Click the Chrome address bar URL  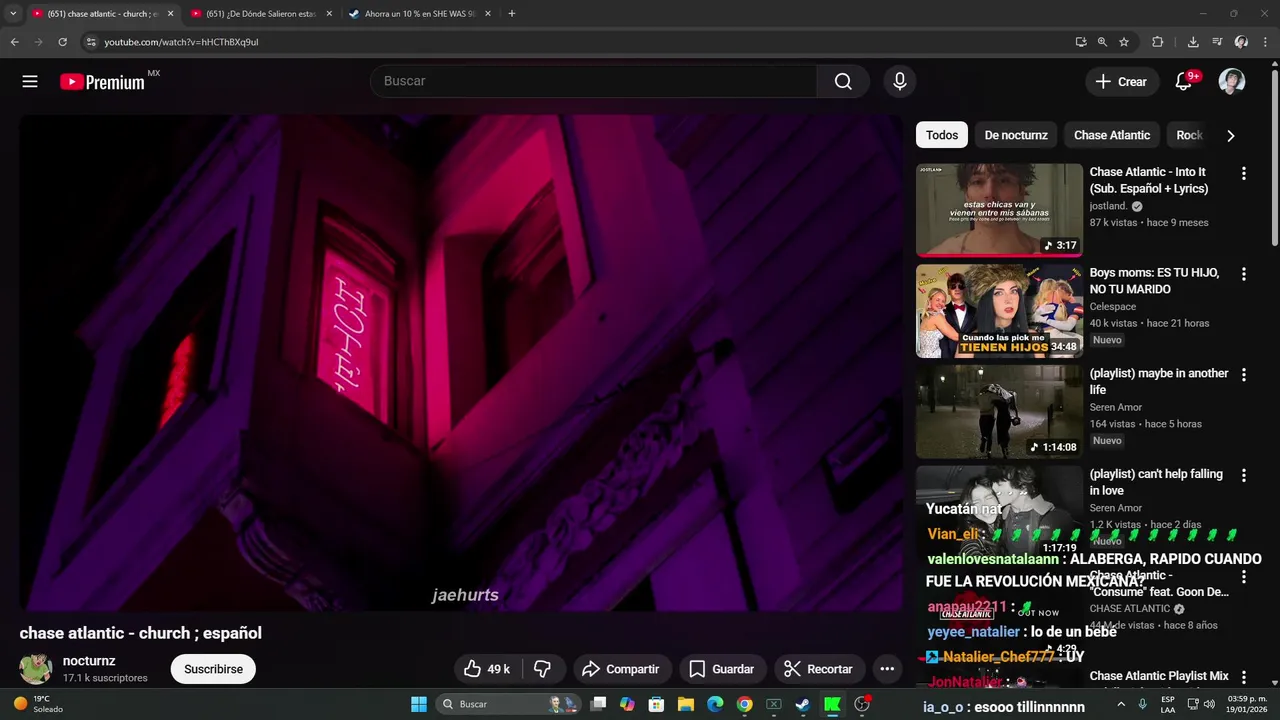coord(181,42)
